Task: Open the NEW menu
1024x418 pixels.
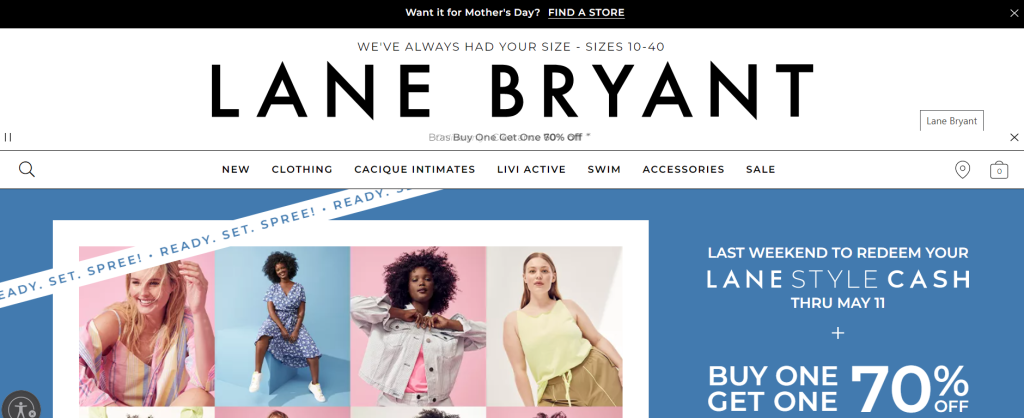Action: [236, 169]
